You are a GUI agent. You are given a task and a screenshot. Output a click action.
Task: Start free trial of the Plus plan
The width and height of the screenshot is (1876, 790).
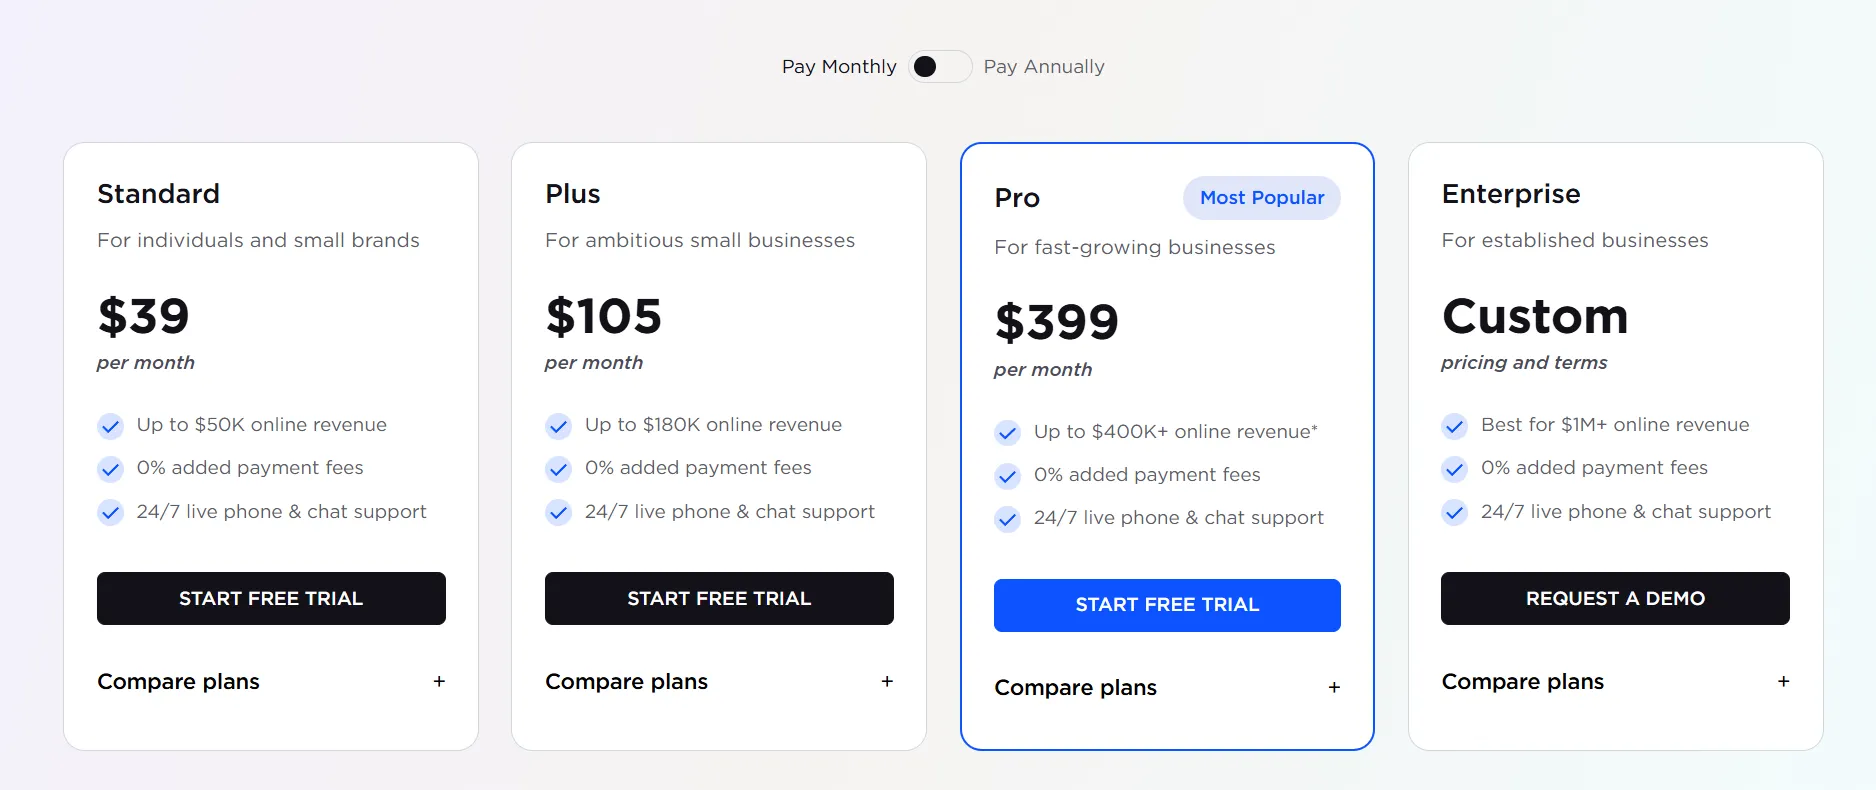[719, 598]
